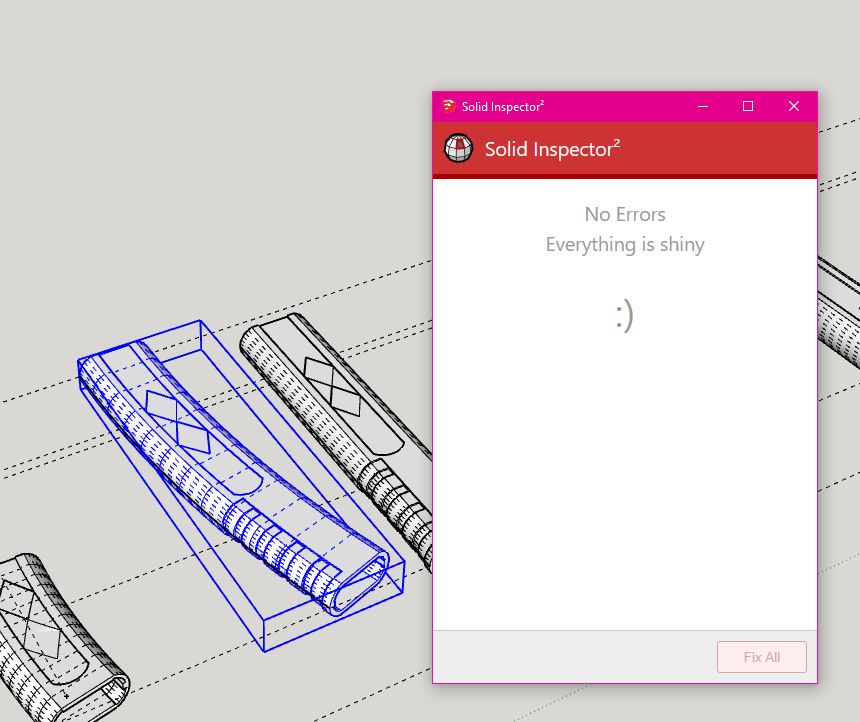
Task: Maximize the Solid Inspector² window
Action: tap(748, 106)
